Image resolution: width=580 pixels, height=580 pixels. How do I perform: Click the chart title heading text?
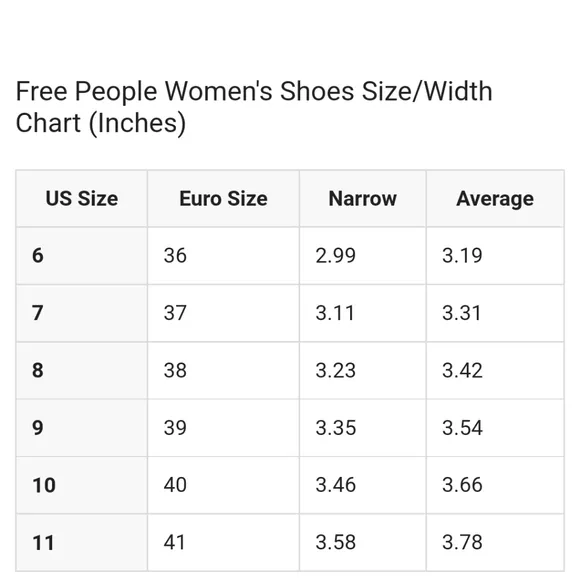click(254, 107)
